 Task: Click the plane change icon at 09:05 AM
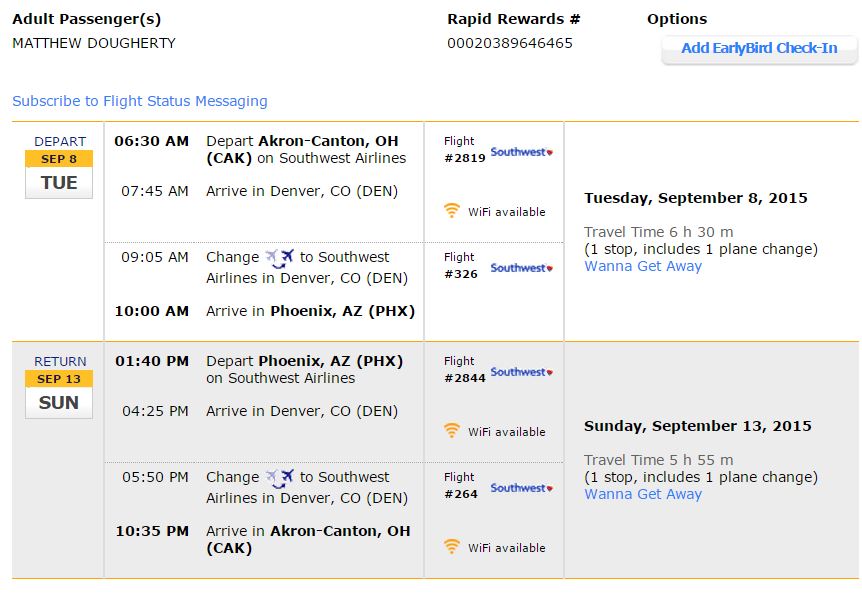[280, 258]
